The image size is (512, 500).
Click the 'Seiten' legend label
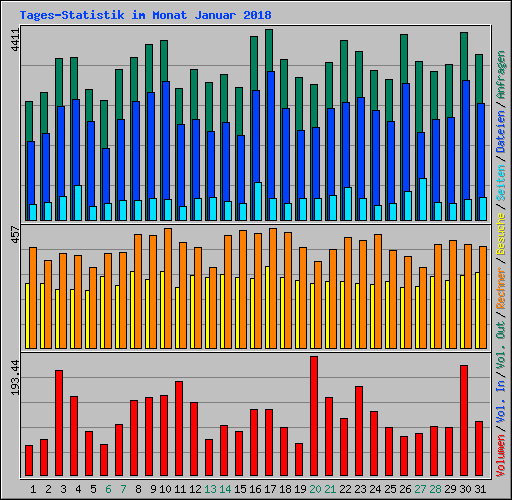point(501,183)
